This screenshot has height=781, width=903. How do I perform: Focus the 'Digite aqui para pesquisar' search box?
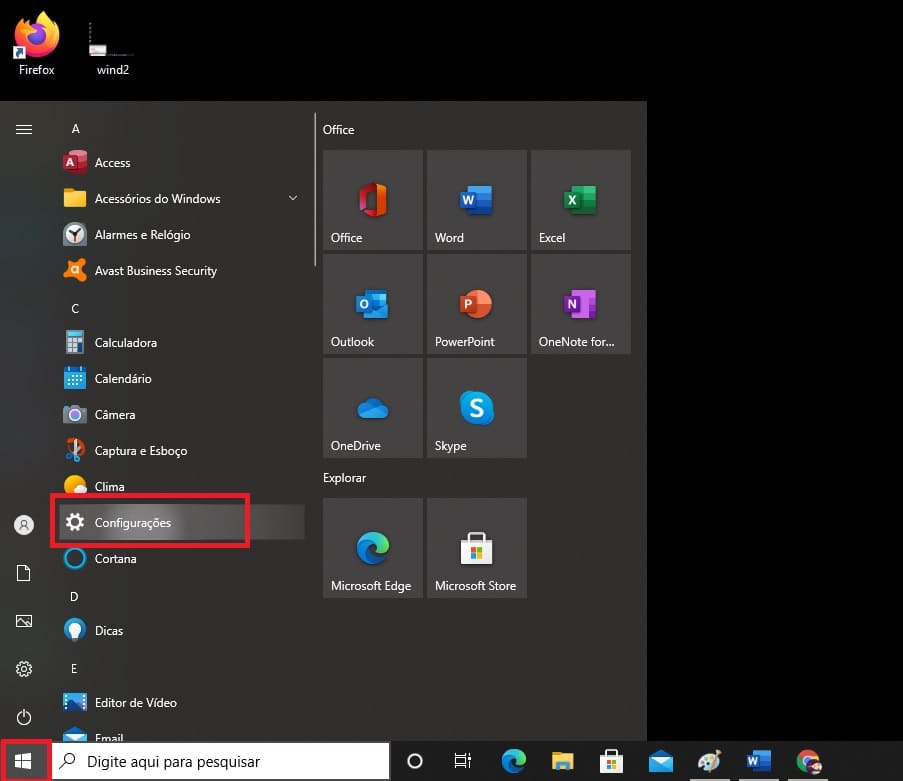(221, 761)
